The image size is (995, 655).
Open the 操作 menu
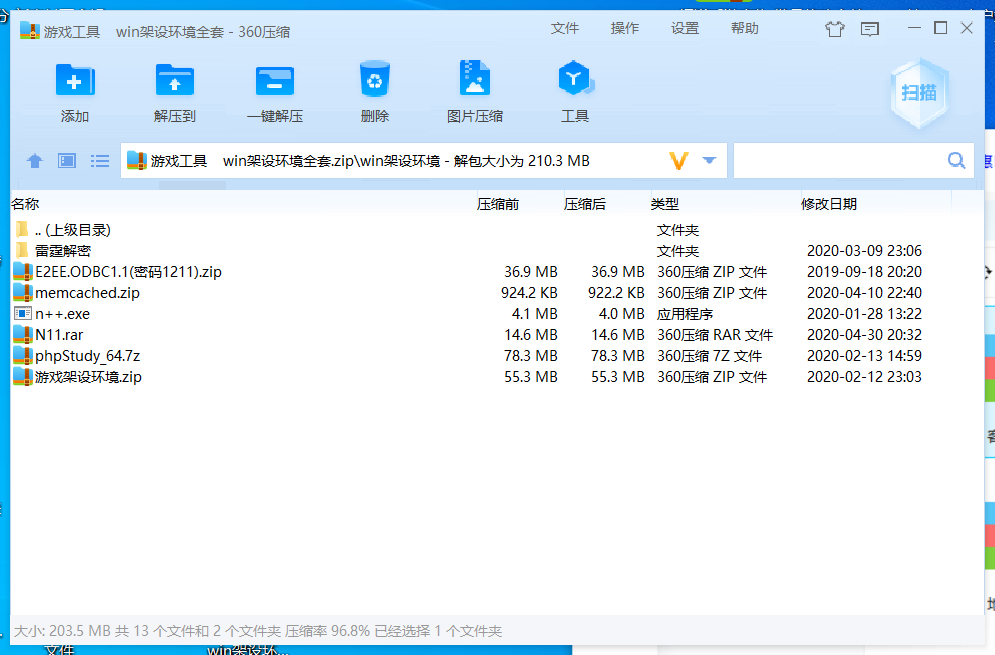[624, 29]
